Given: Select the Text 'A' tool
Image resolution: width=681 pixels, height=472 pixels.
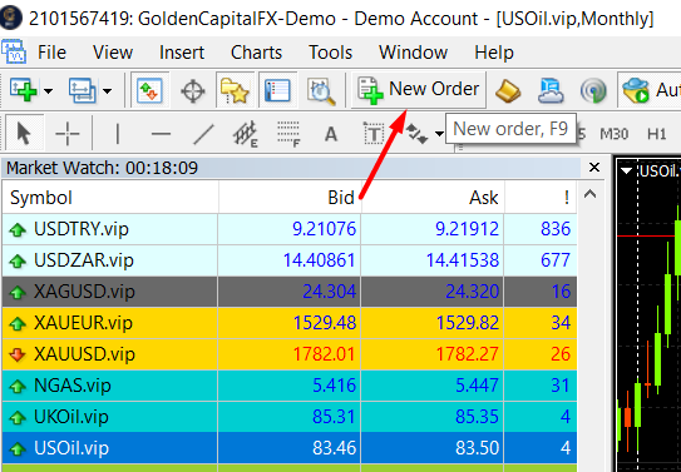Looking at the screenshot, I should [331, 134].
